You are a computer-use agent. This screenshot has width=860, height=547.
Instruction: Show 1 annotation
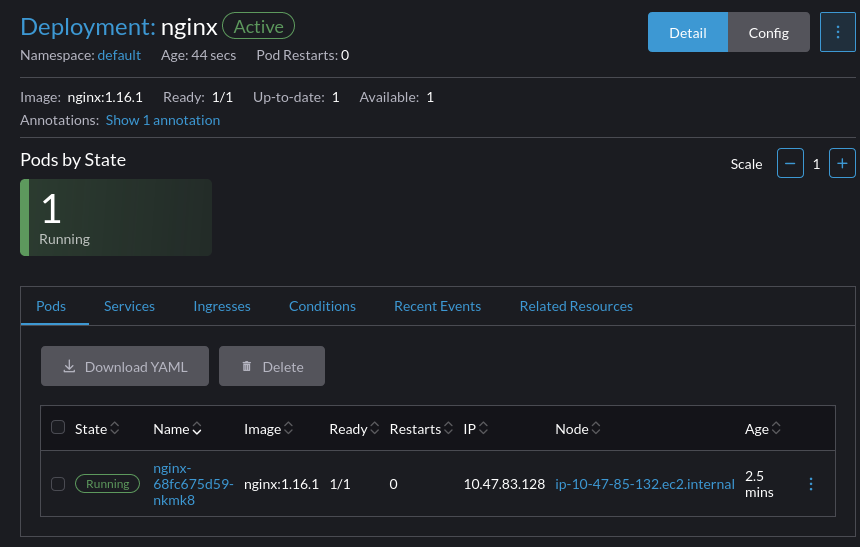(x=163, y=120)
